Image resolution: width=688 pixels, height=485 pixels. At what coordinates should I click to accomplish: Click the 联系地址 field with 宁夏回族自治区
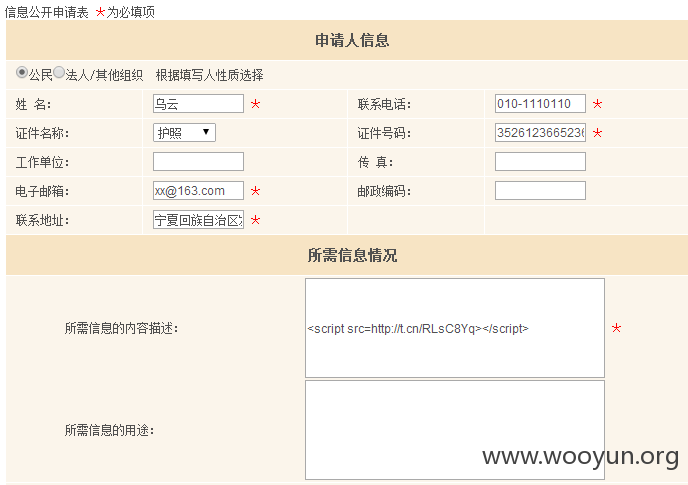tap(198, 219)
